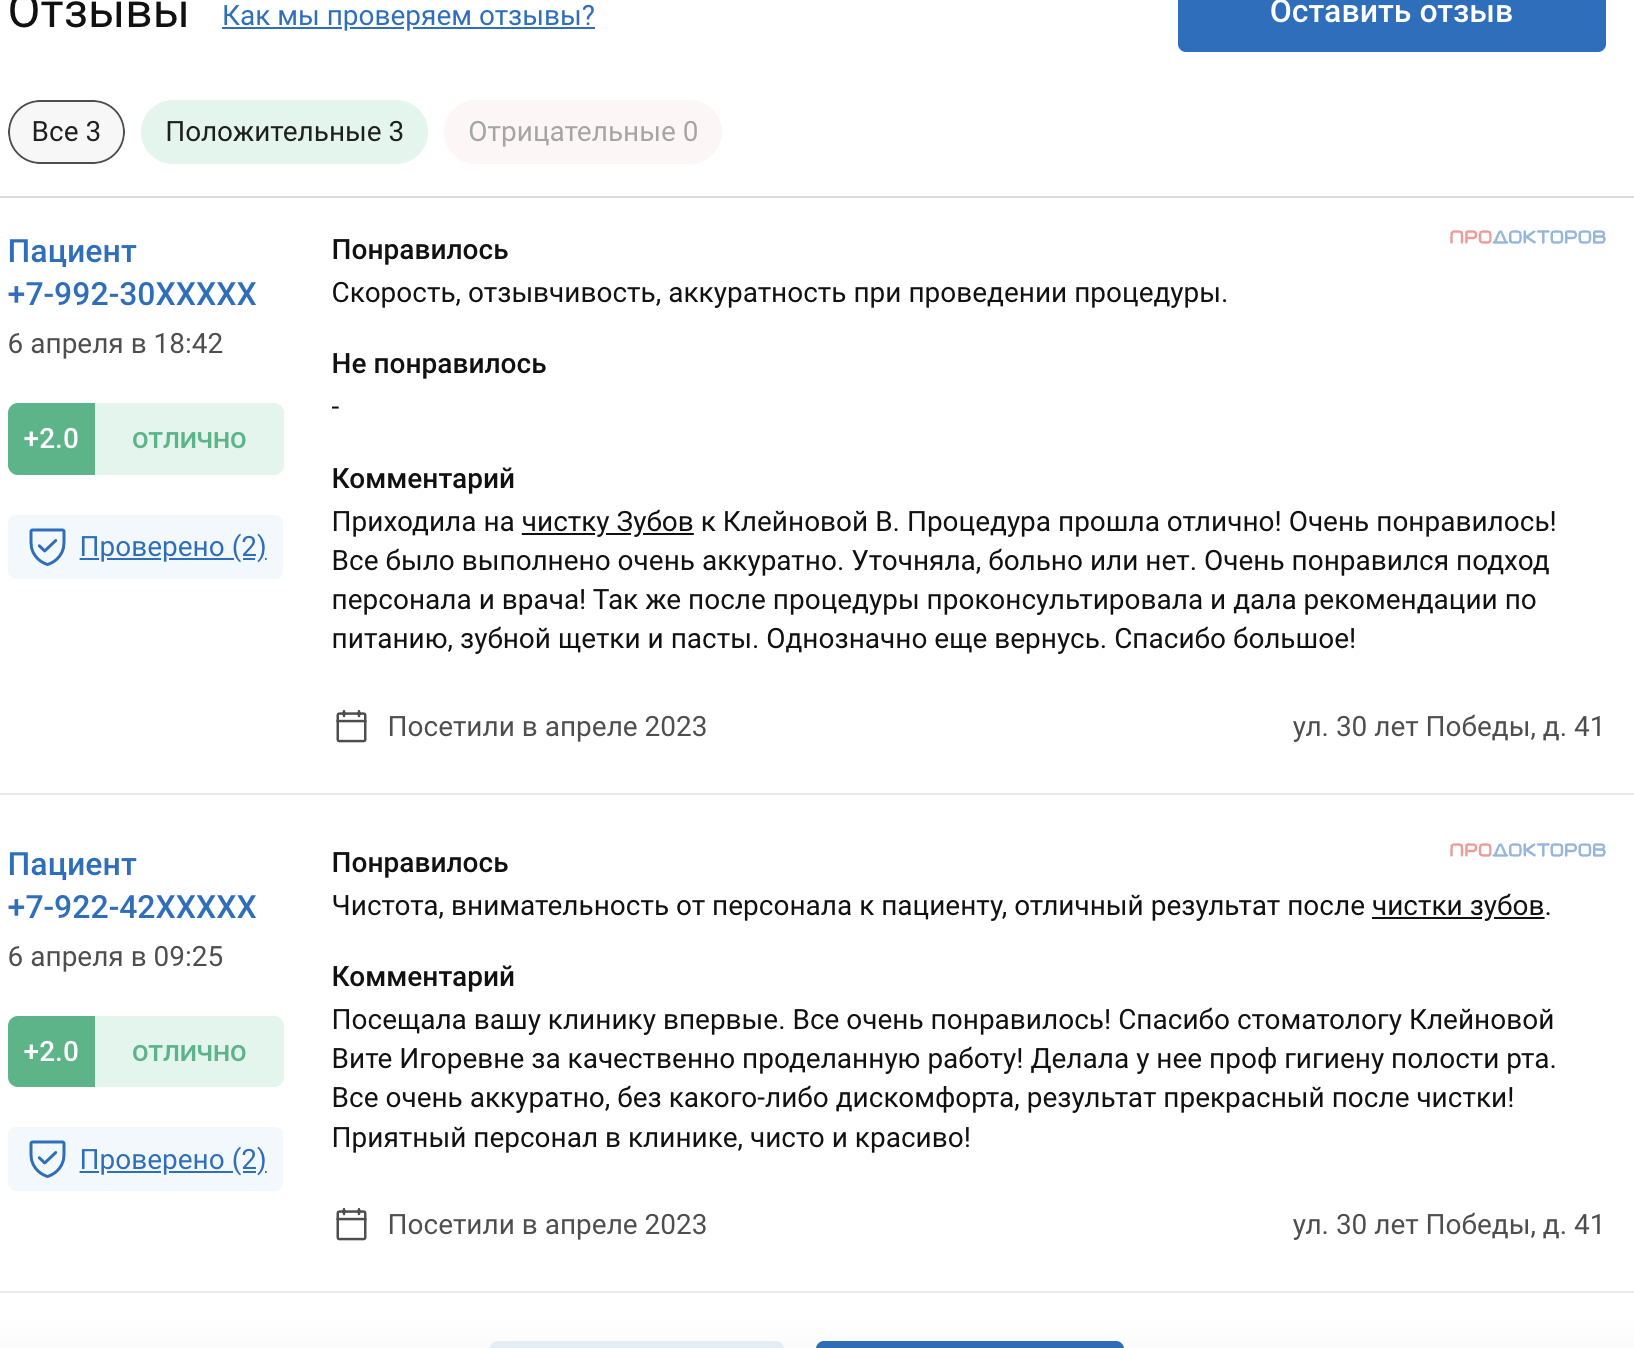Click the +2.0 rating badge in the second review
This screenshot has width=1634, height=1348.
point(51,1052)
